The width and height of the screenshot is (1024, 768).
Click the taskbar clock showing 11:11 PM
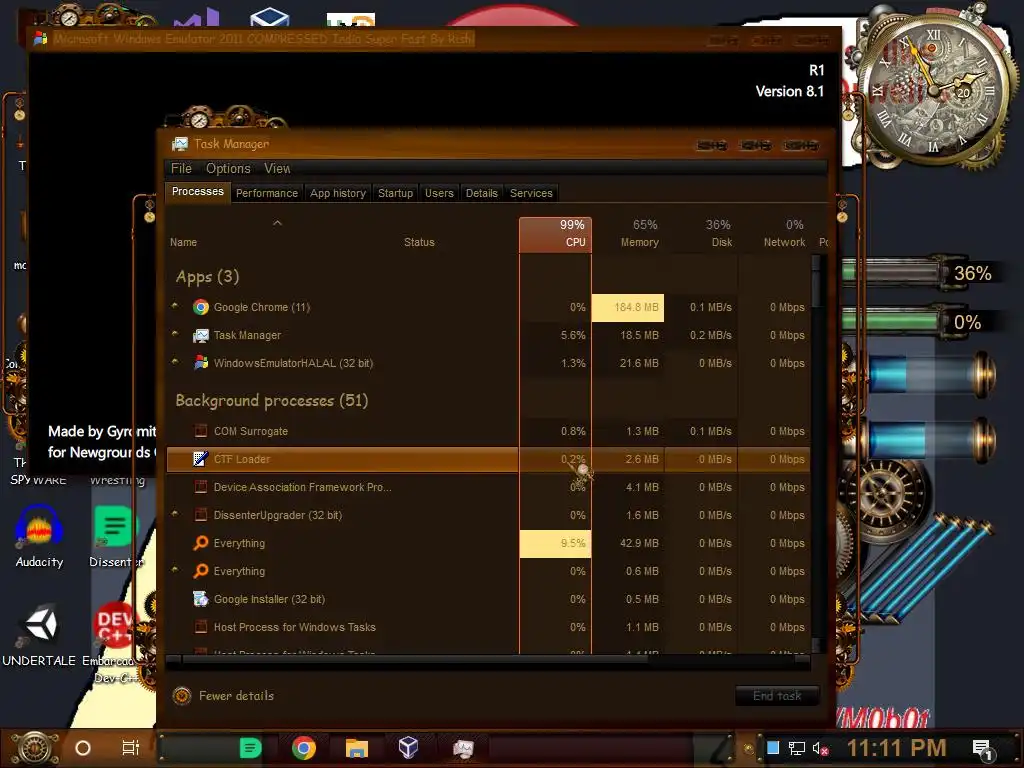click(x=896, y=748)
